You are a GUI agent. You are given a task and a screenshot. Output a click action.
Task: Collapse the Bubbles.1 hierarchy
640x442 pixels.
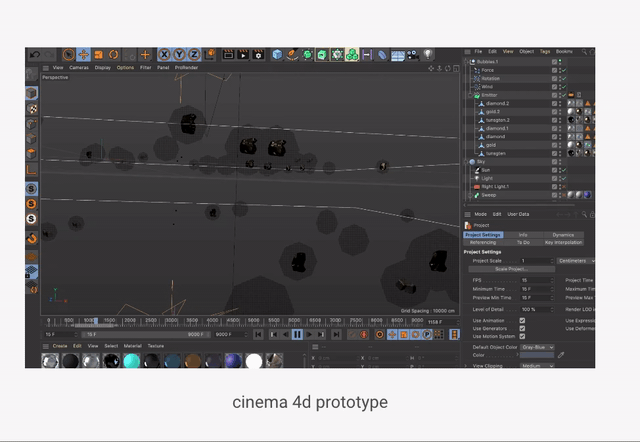tap(467, 62)
